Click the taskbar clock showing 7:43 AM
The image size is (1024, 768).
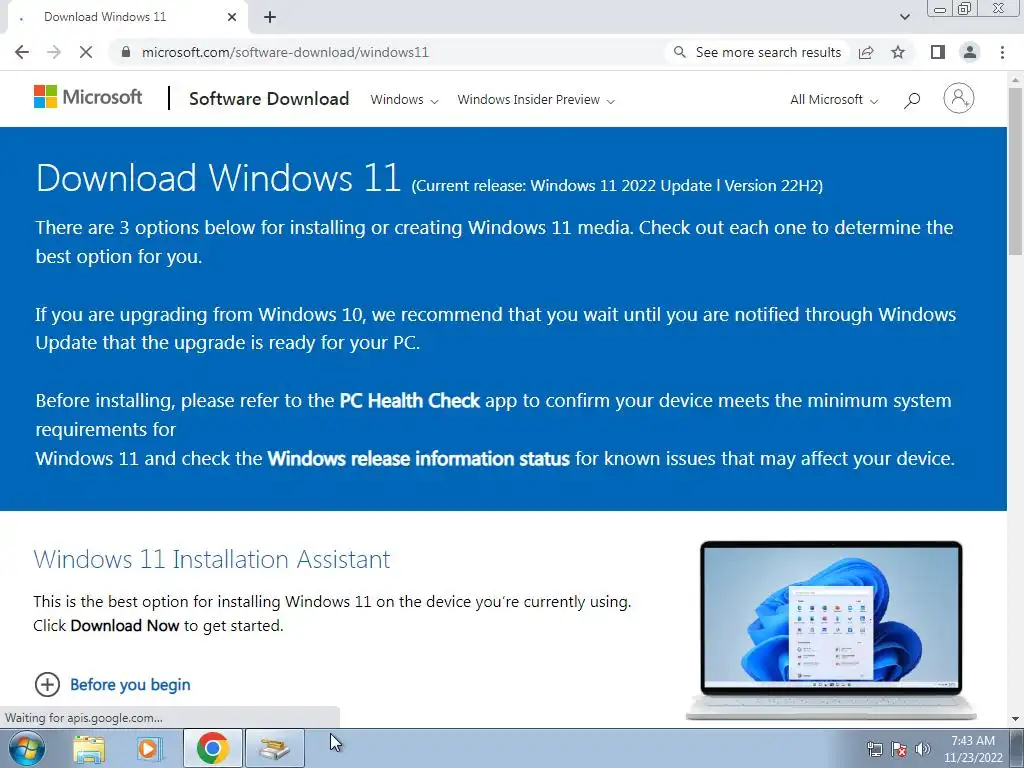(x=973, y=749)
